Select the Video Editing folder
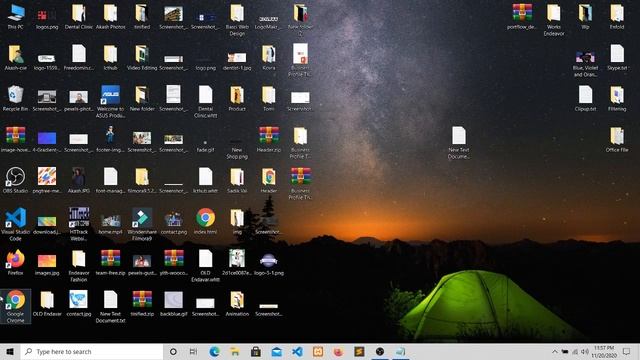 click(142, 58)
